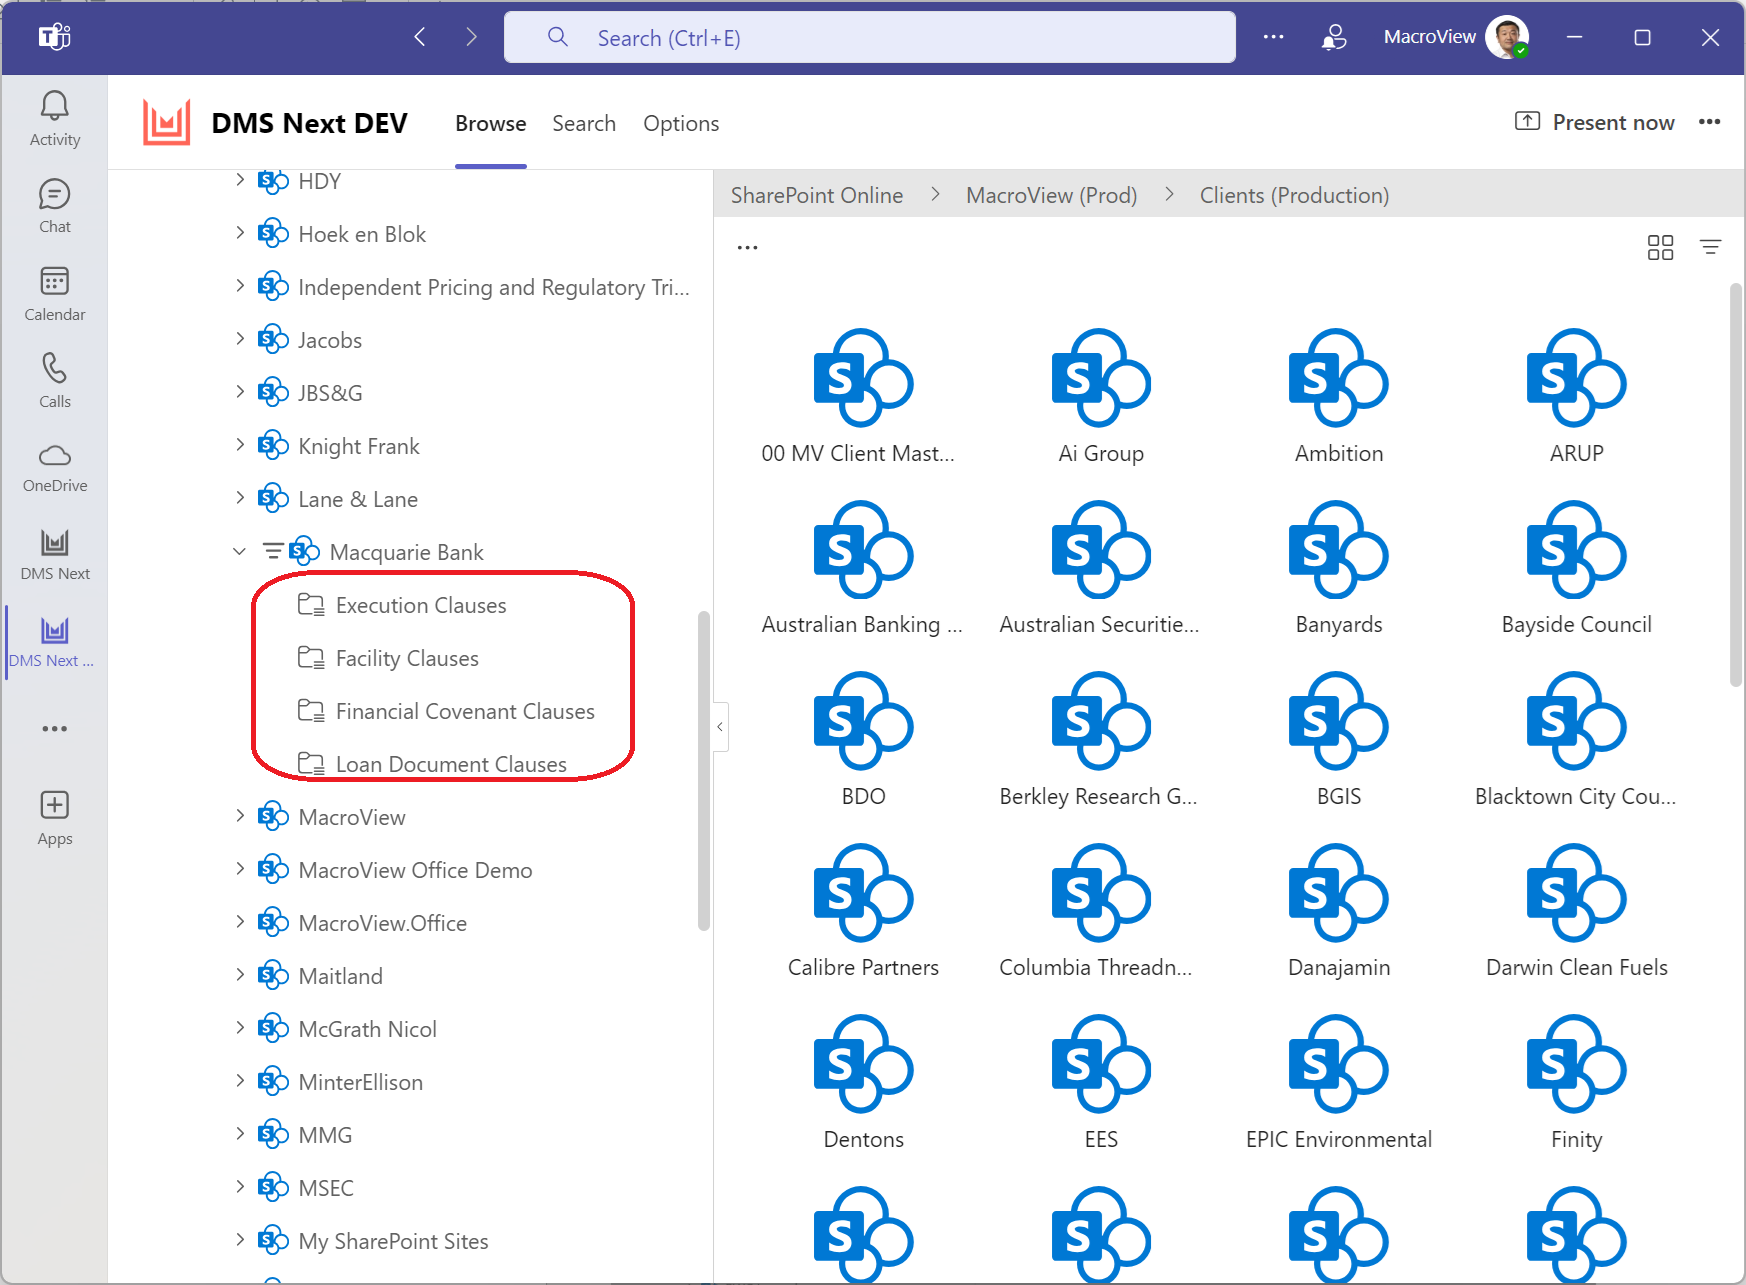The height and width of the screenshot is (1285, 1746).
Task: Open the Bayside Council tile
Action: pyautogui.click(x=1576, y=567)
